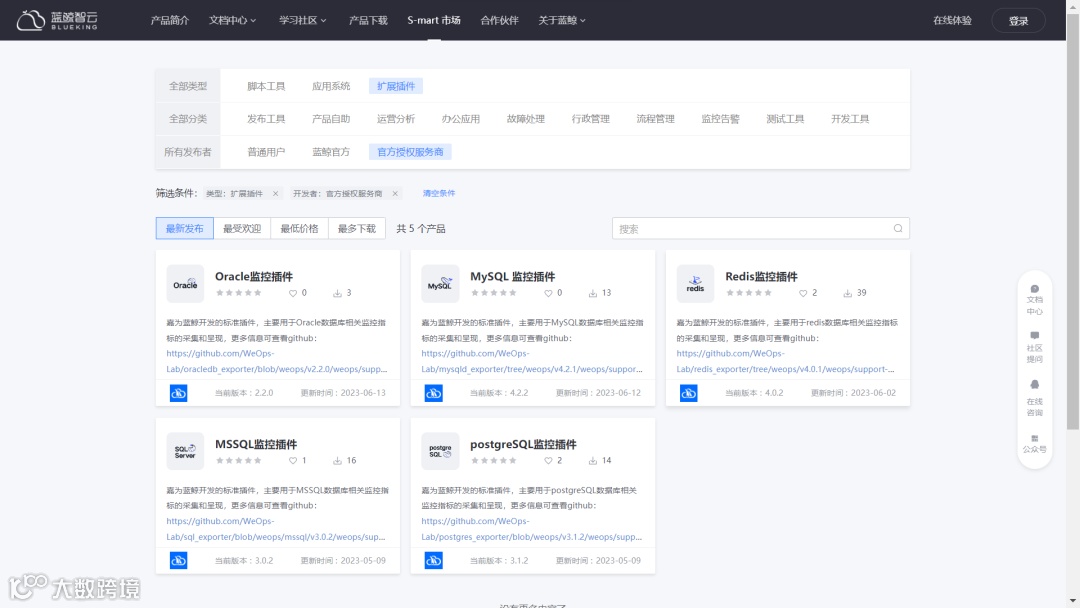Click publisher badge on Oracle card footer
The image size is (1080, 608).
coord(178,393)
